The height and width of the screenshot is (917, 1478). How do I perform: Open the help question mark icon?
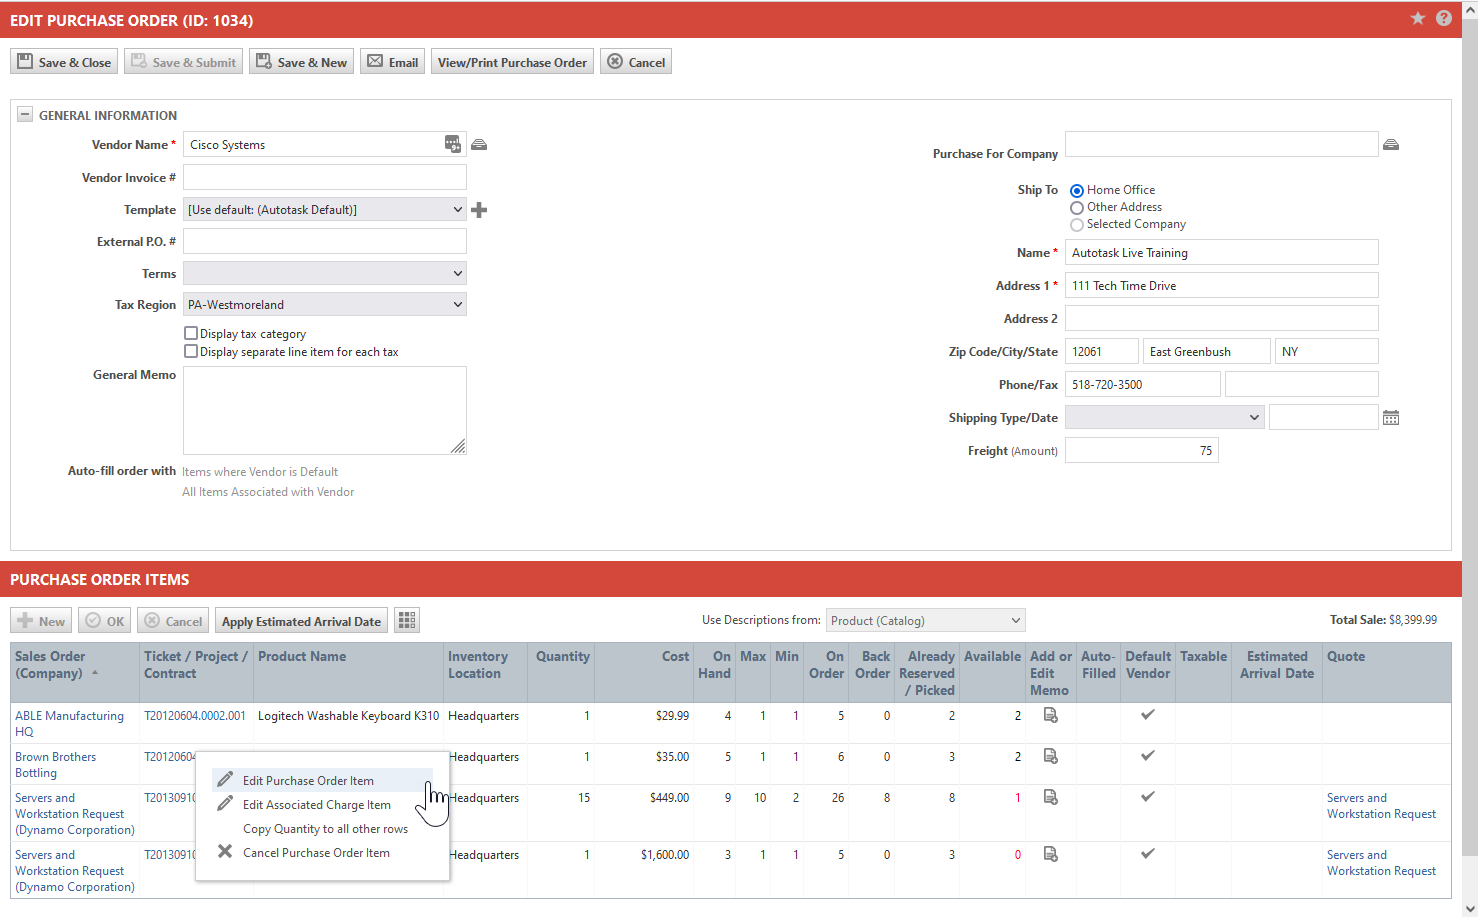(x=1443, y=19)
